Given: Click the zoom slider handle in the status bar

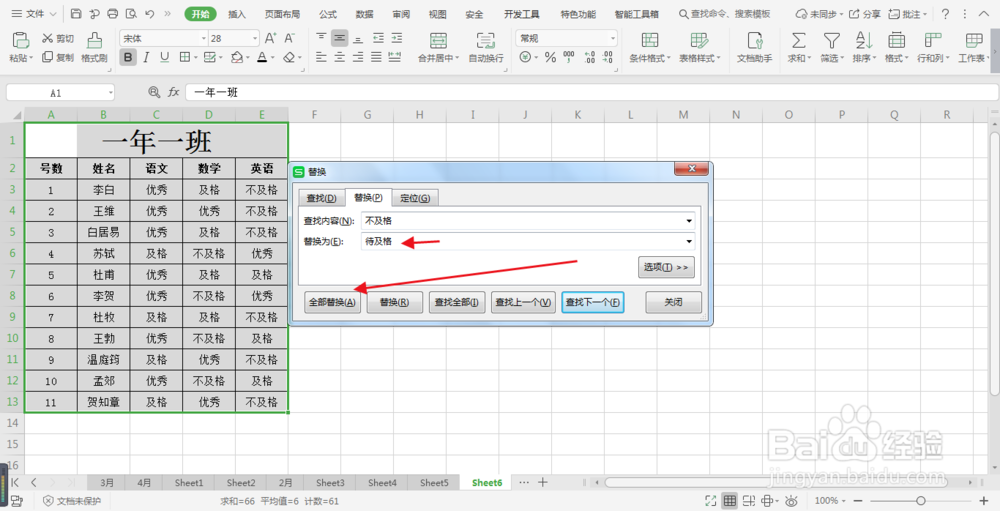Looking at the screenshot, I should coord(920,501).
